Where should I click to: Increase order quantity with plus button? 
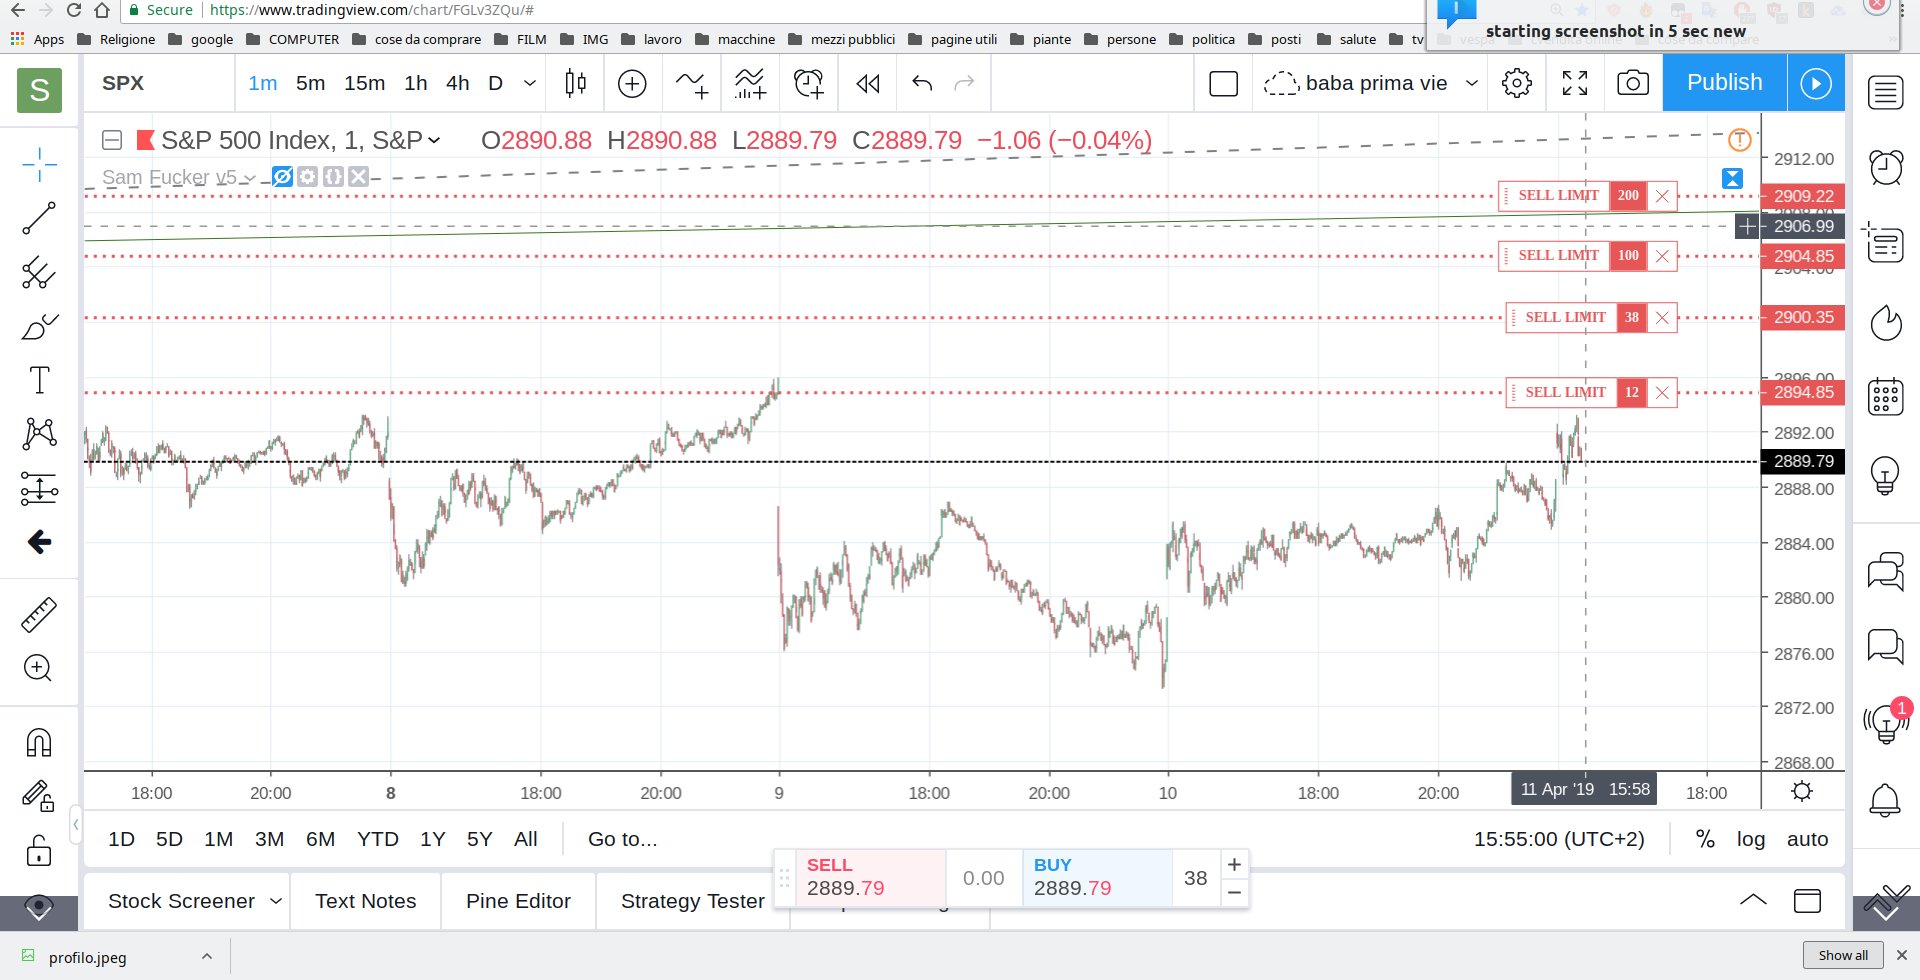click(x=1235, y=864)
